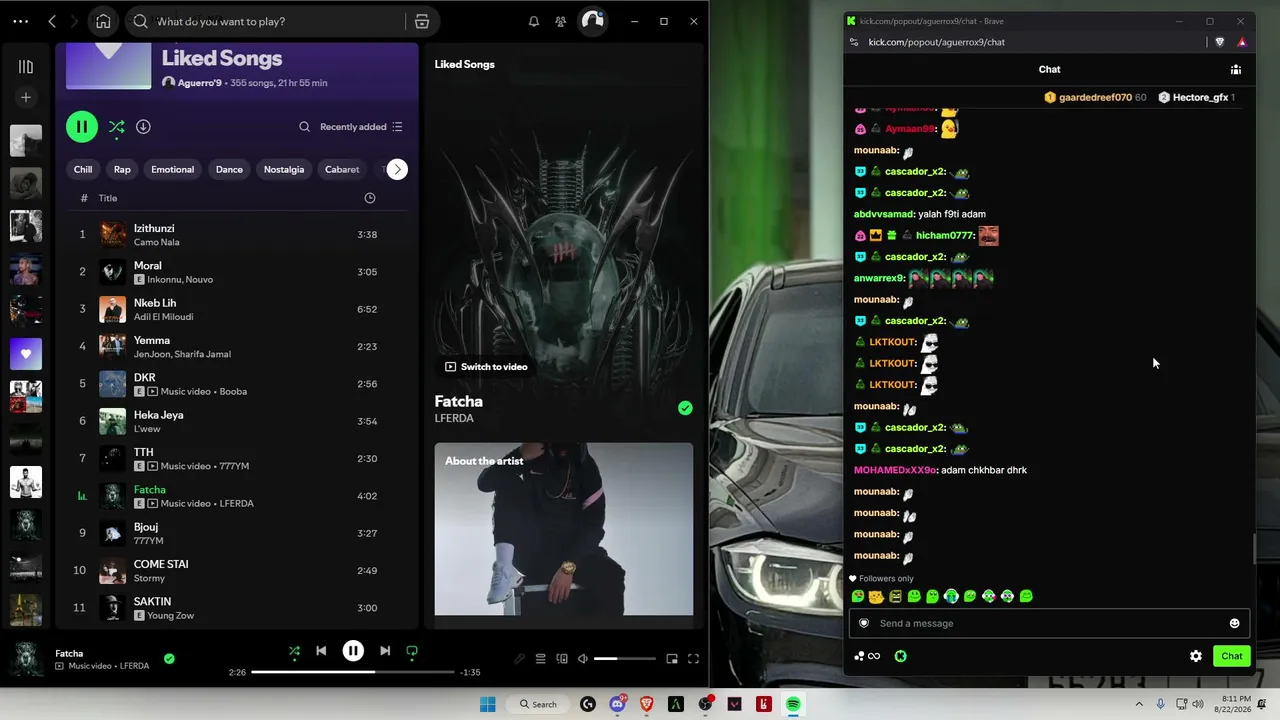The image size is (1280, 720).
Task: Open the lyrics microphone icon
Action: pyautogui.click(x=519, y=659)
